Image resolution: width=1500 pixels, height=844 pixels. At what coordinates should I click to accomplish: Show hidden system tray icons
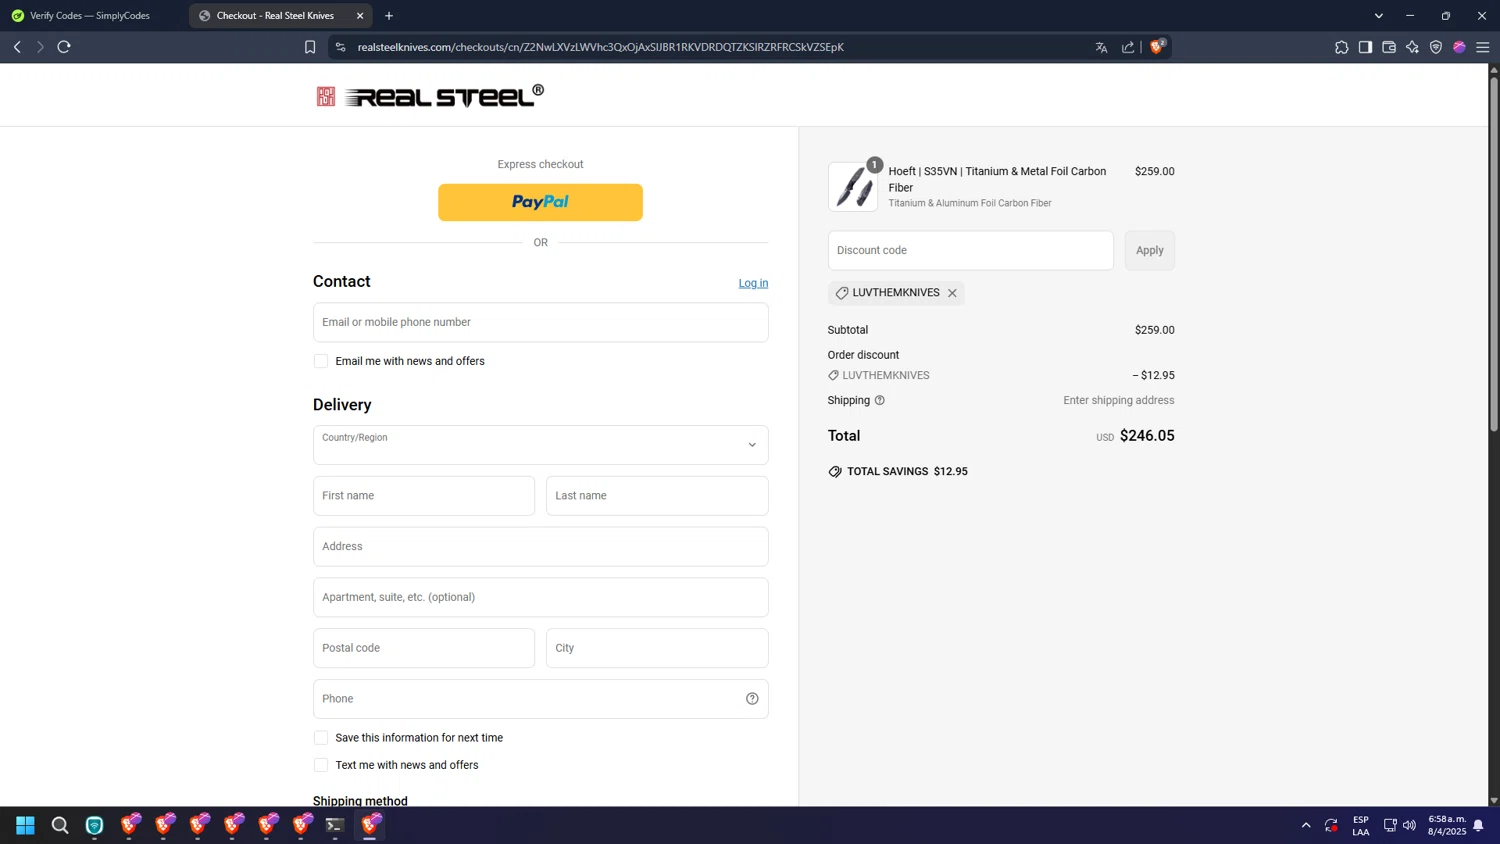coord(1306,825)
